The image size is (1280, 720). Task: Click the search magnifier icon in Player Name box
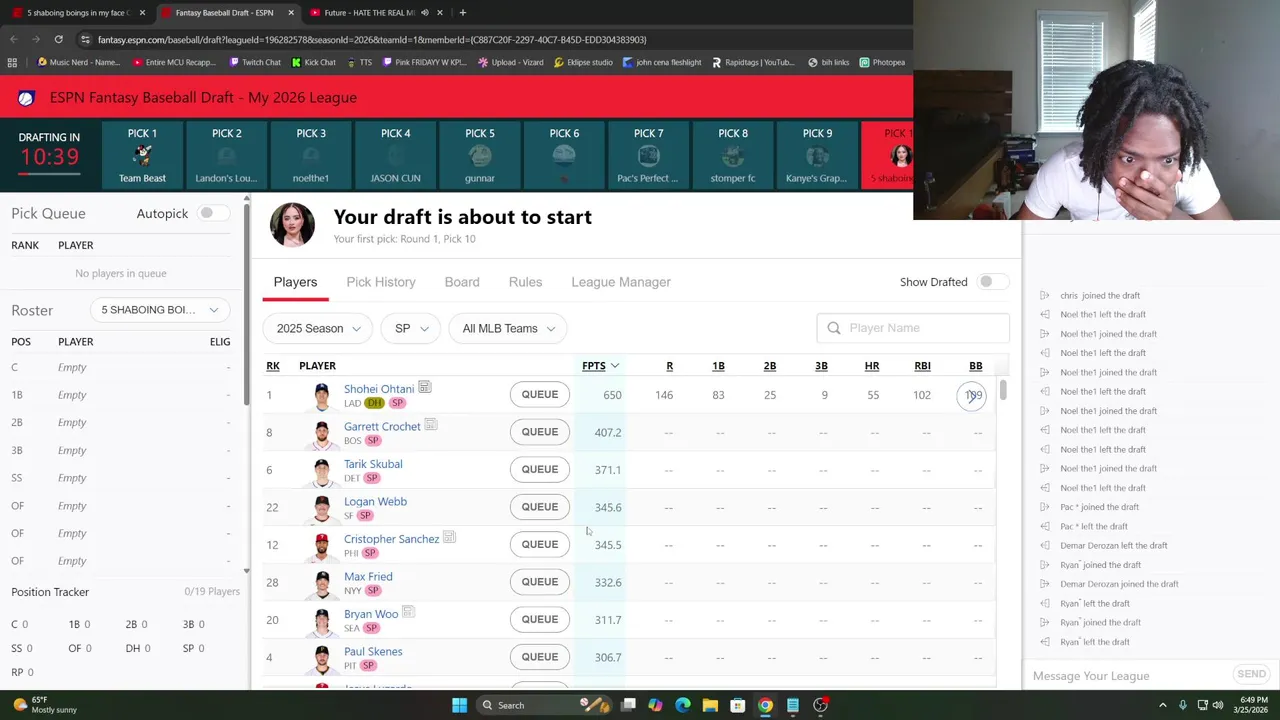(834, 328)
